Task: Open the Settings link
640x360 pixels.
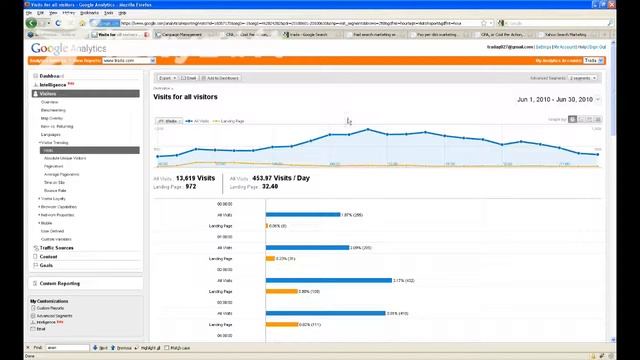Action: pos(543,47)
